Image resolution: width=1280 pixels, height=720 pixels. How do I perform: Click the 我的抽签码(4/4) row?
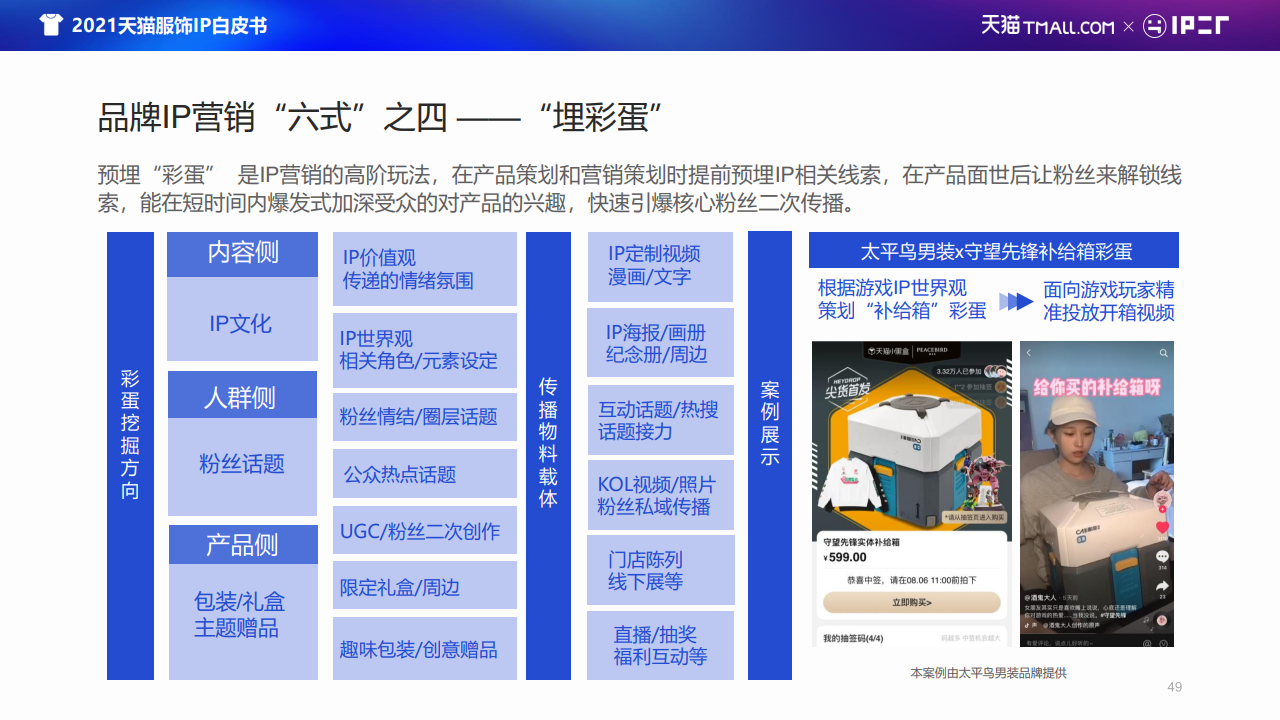point(912,638)
